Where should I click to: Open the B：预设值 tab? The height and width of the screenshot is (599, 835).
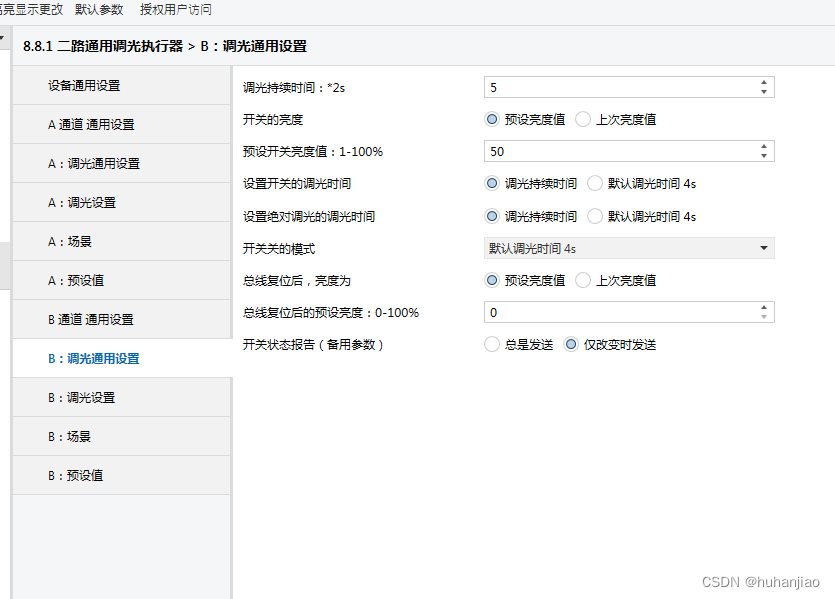click(76, 476)
